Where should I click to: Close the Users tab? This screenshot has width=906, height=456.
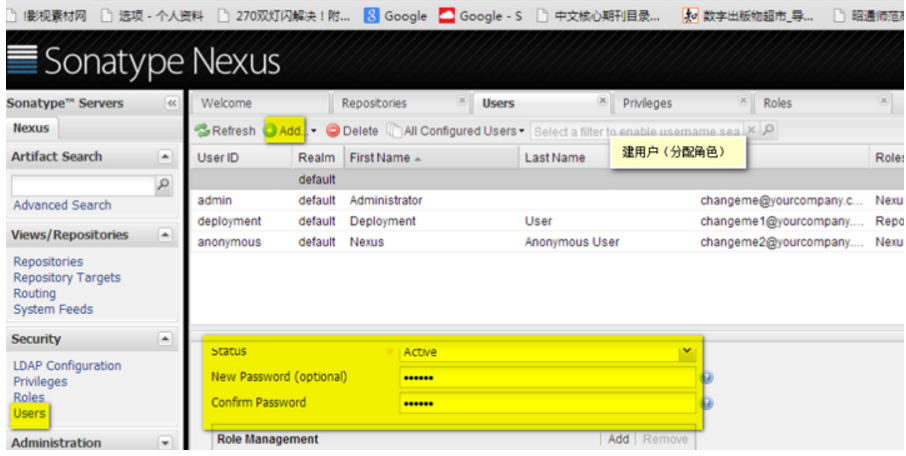(x=602, y=101)
